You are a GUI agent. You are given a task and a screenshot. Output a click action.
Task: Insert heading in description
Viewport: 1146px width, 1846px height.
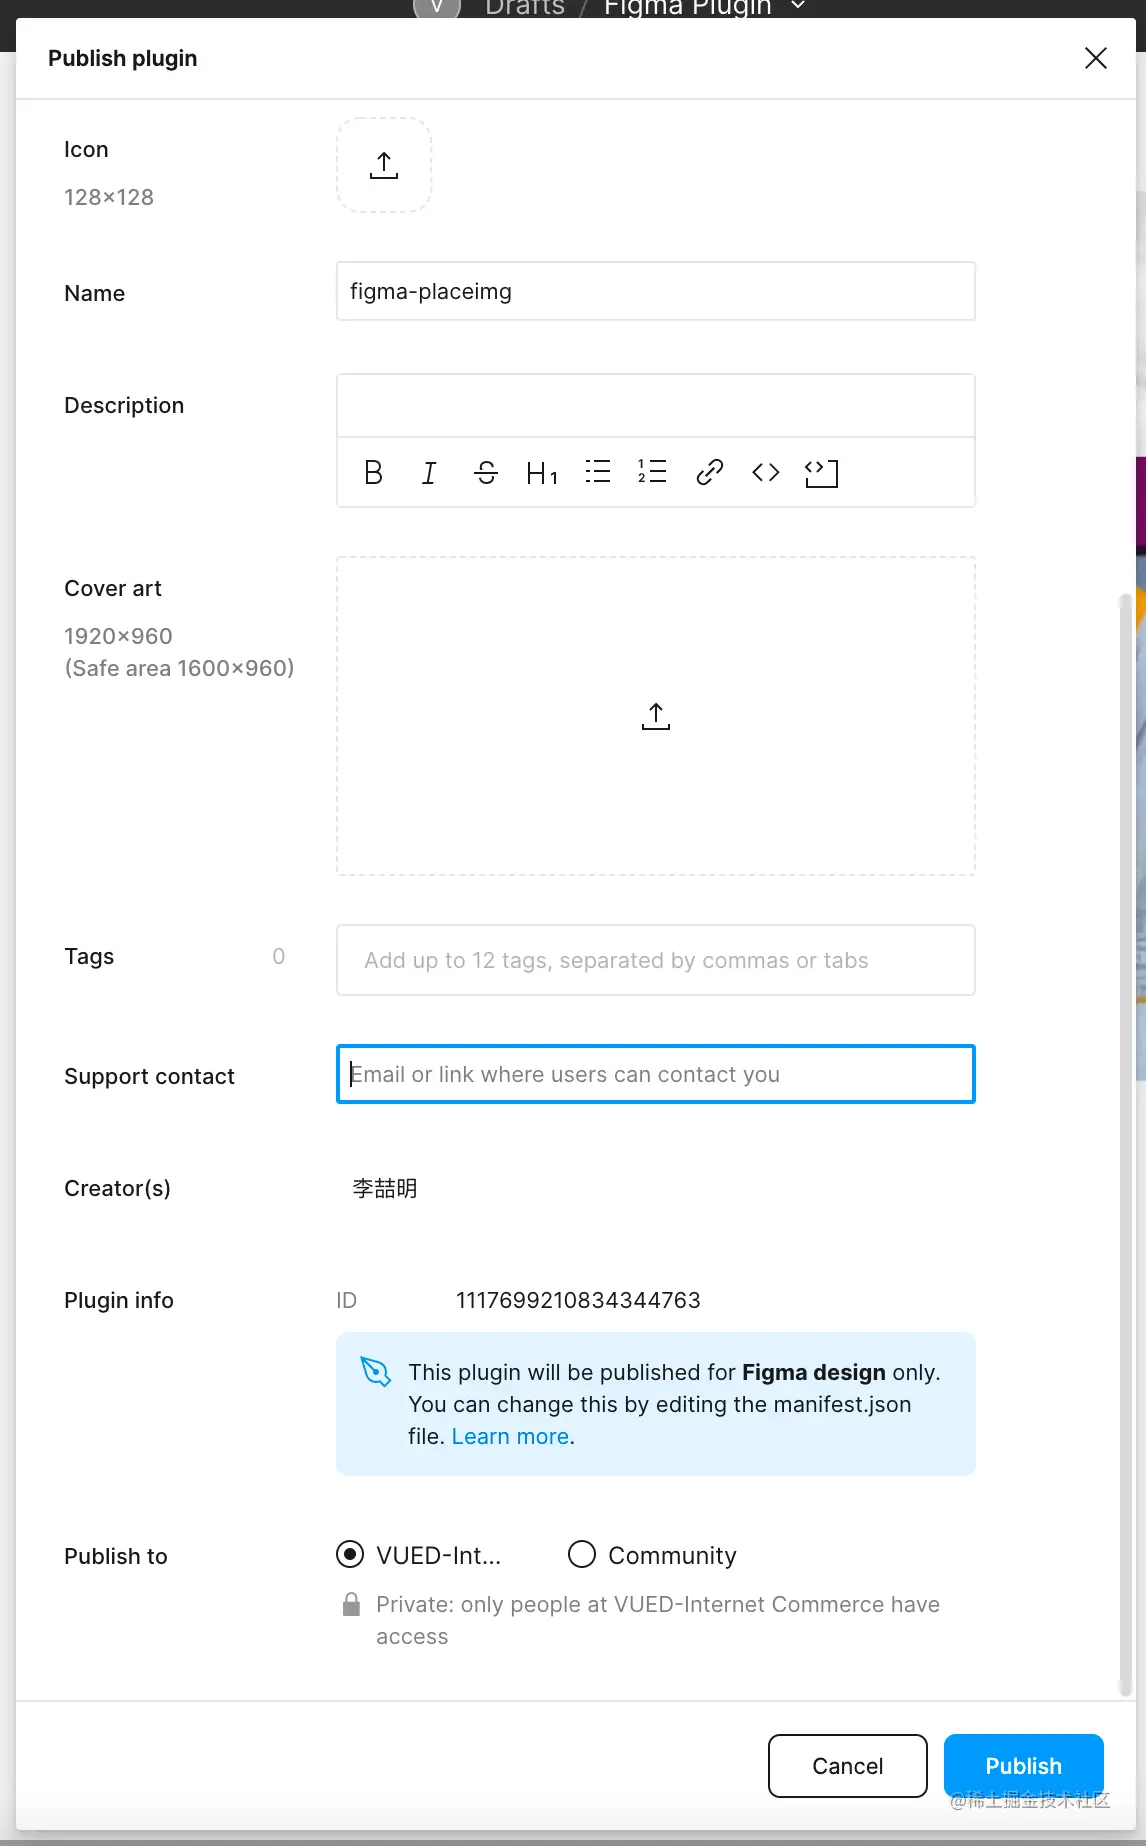[x=541, y=472]
